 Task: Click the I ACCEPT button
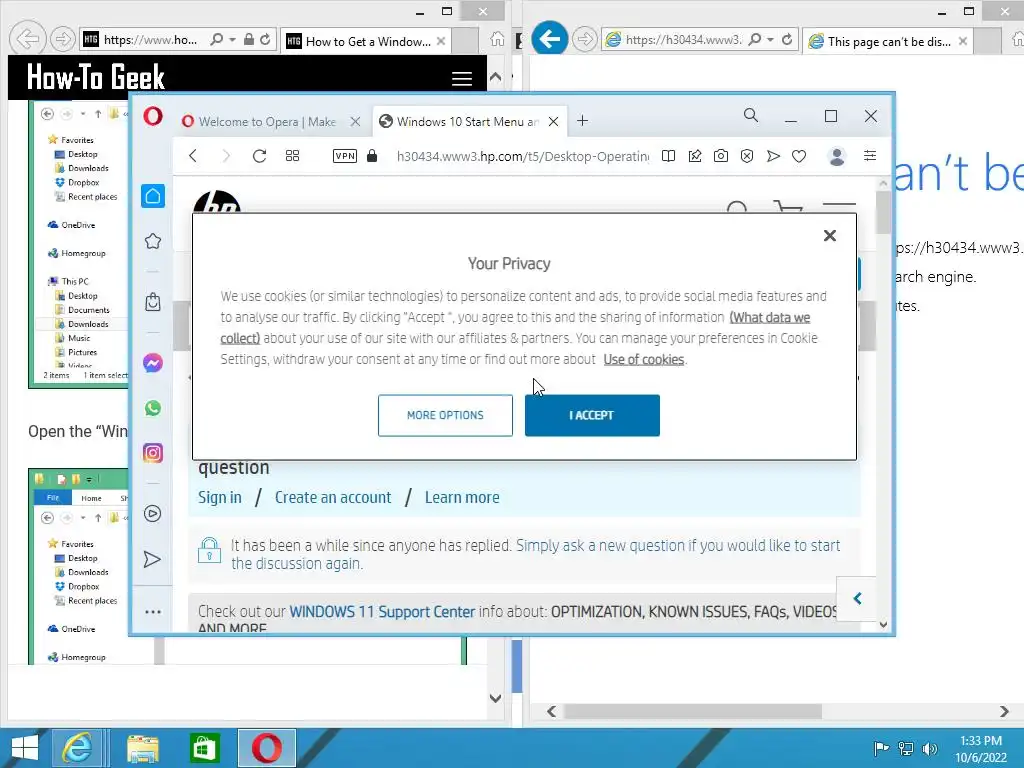(592, 415)
